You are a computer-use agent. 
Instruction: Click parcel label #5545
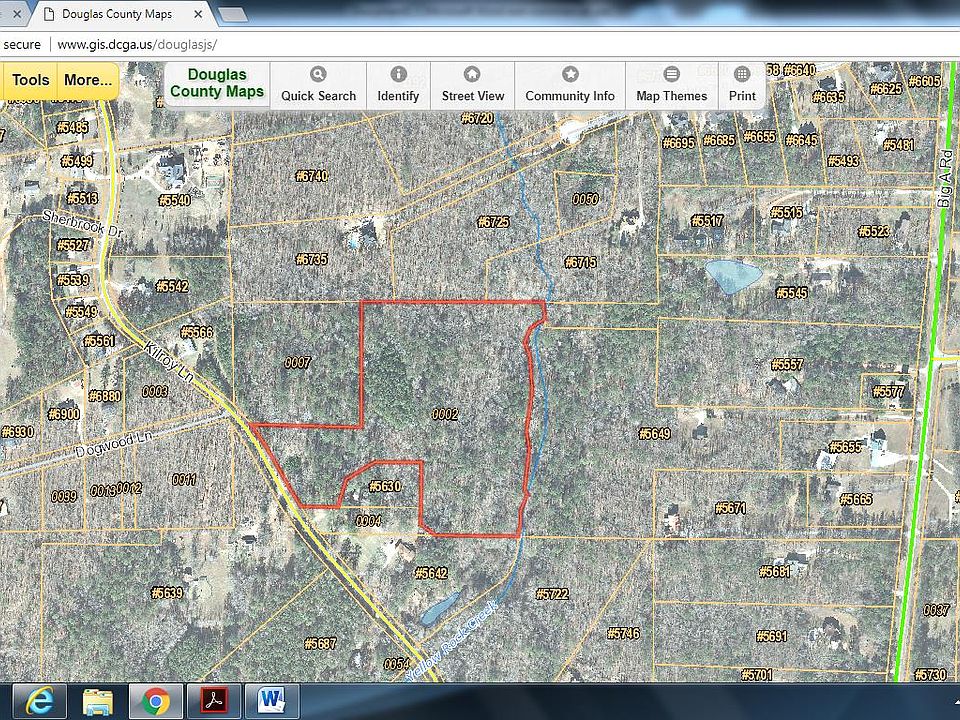(792, 293)
